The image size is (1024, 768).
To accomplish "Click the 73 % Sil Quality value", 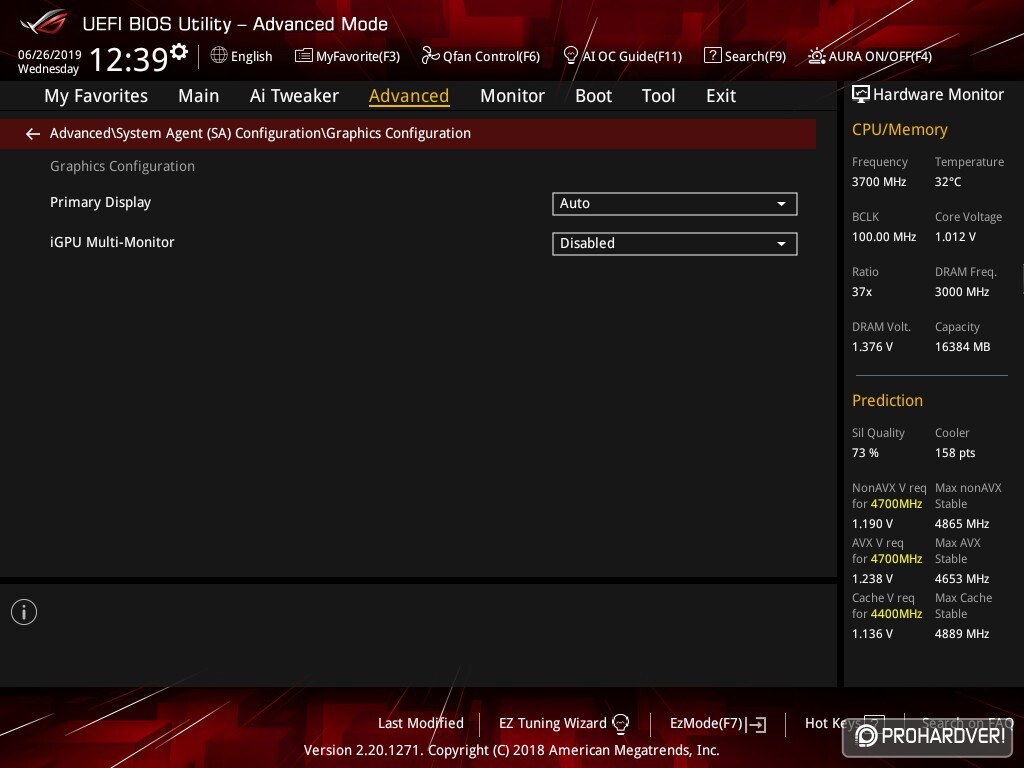I will (865, 453).
